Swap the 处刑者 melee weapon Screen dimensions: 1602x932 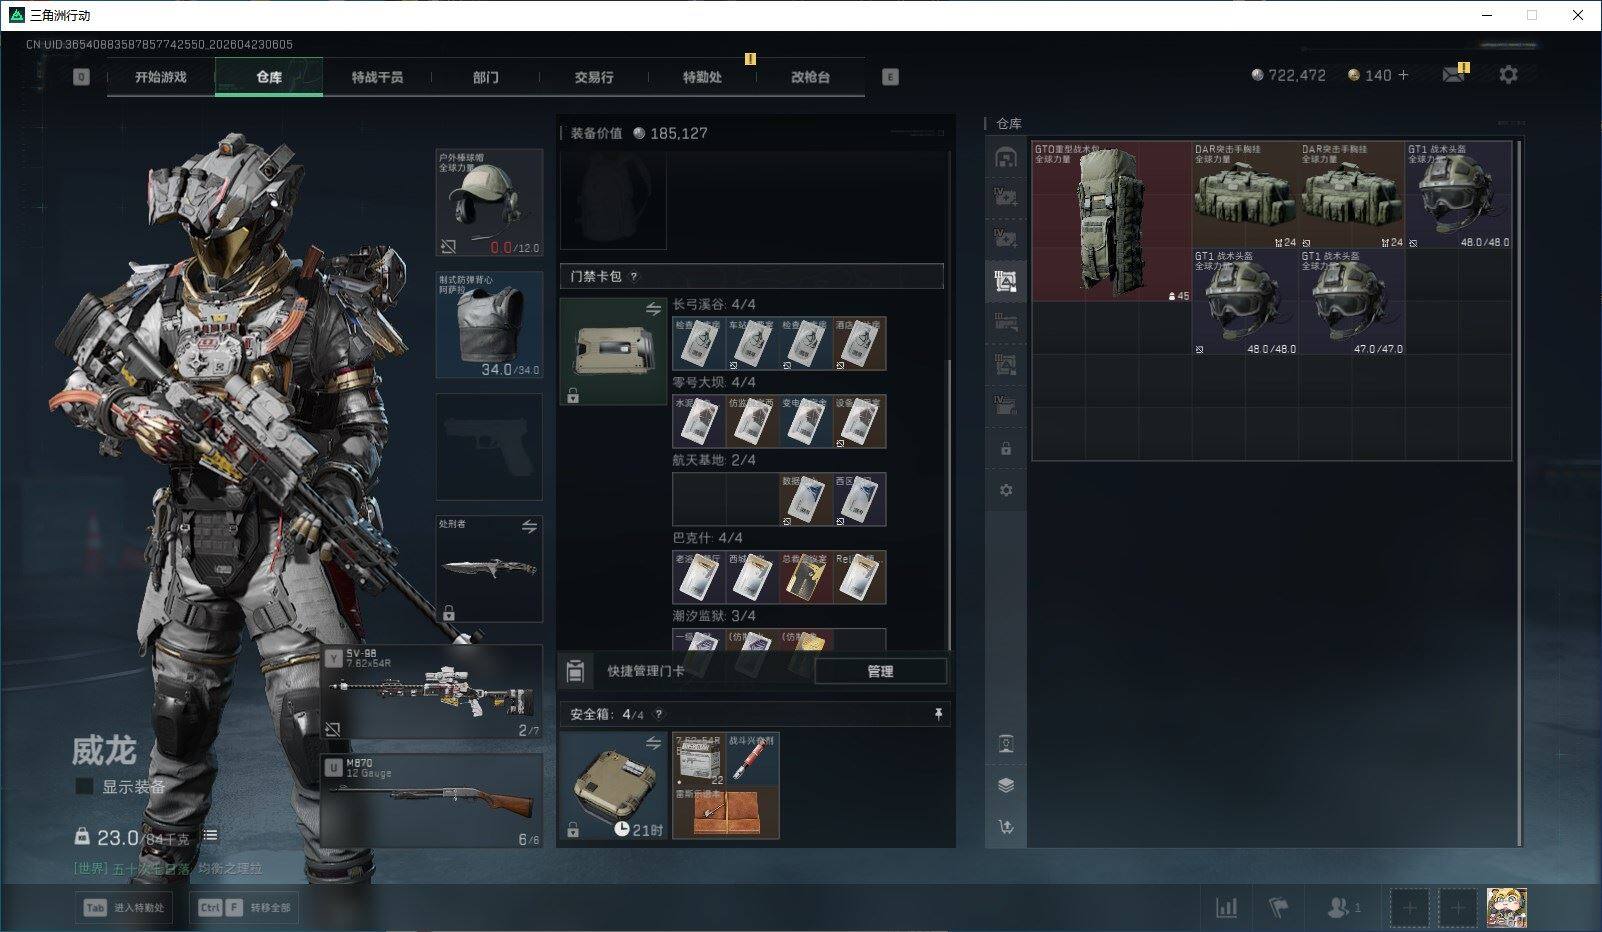(x=529, y=526)
